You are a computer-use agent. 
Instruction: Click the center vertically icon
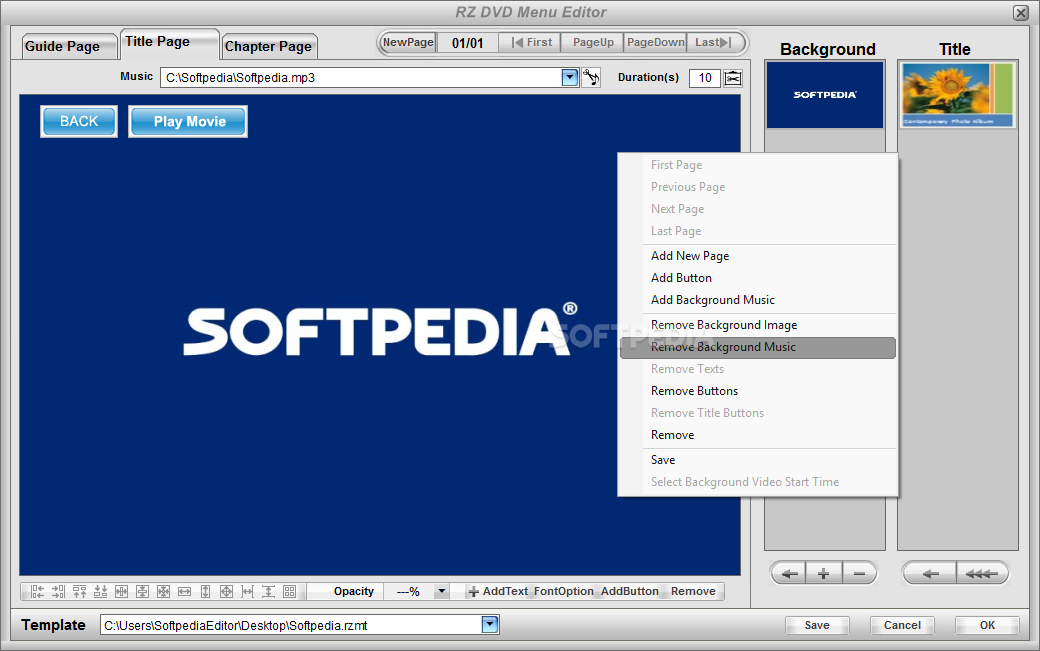[x=143, y=591]
